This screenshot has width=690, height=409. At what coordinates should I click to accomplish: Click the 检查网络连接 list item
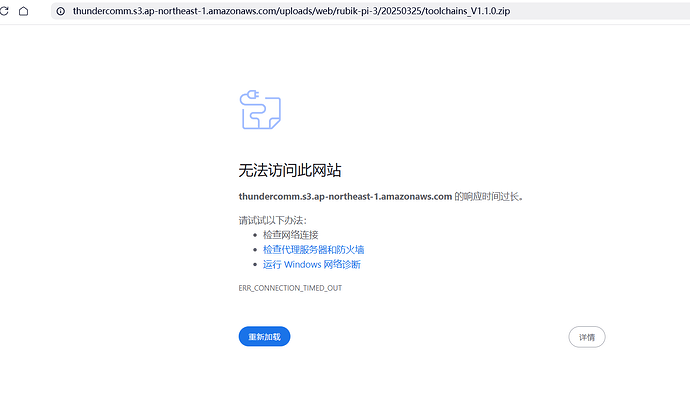[x=292, y=234]
